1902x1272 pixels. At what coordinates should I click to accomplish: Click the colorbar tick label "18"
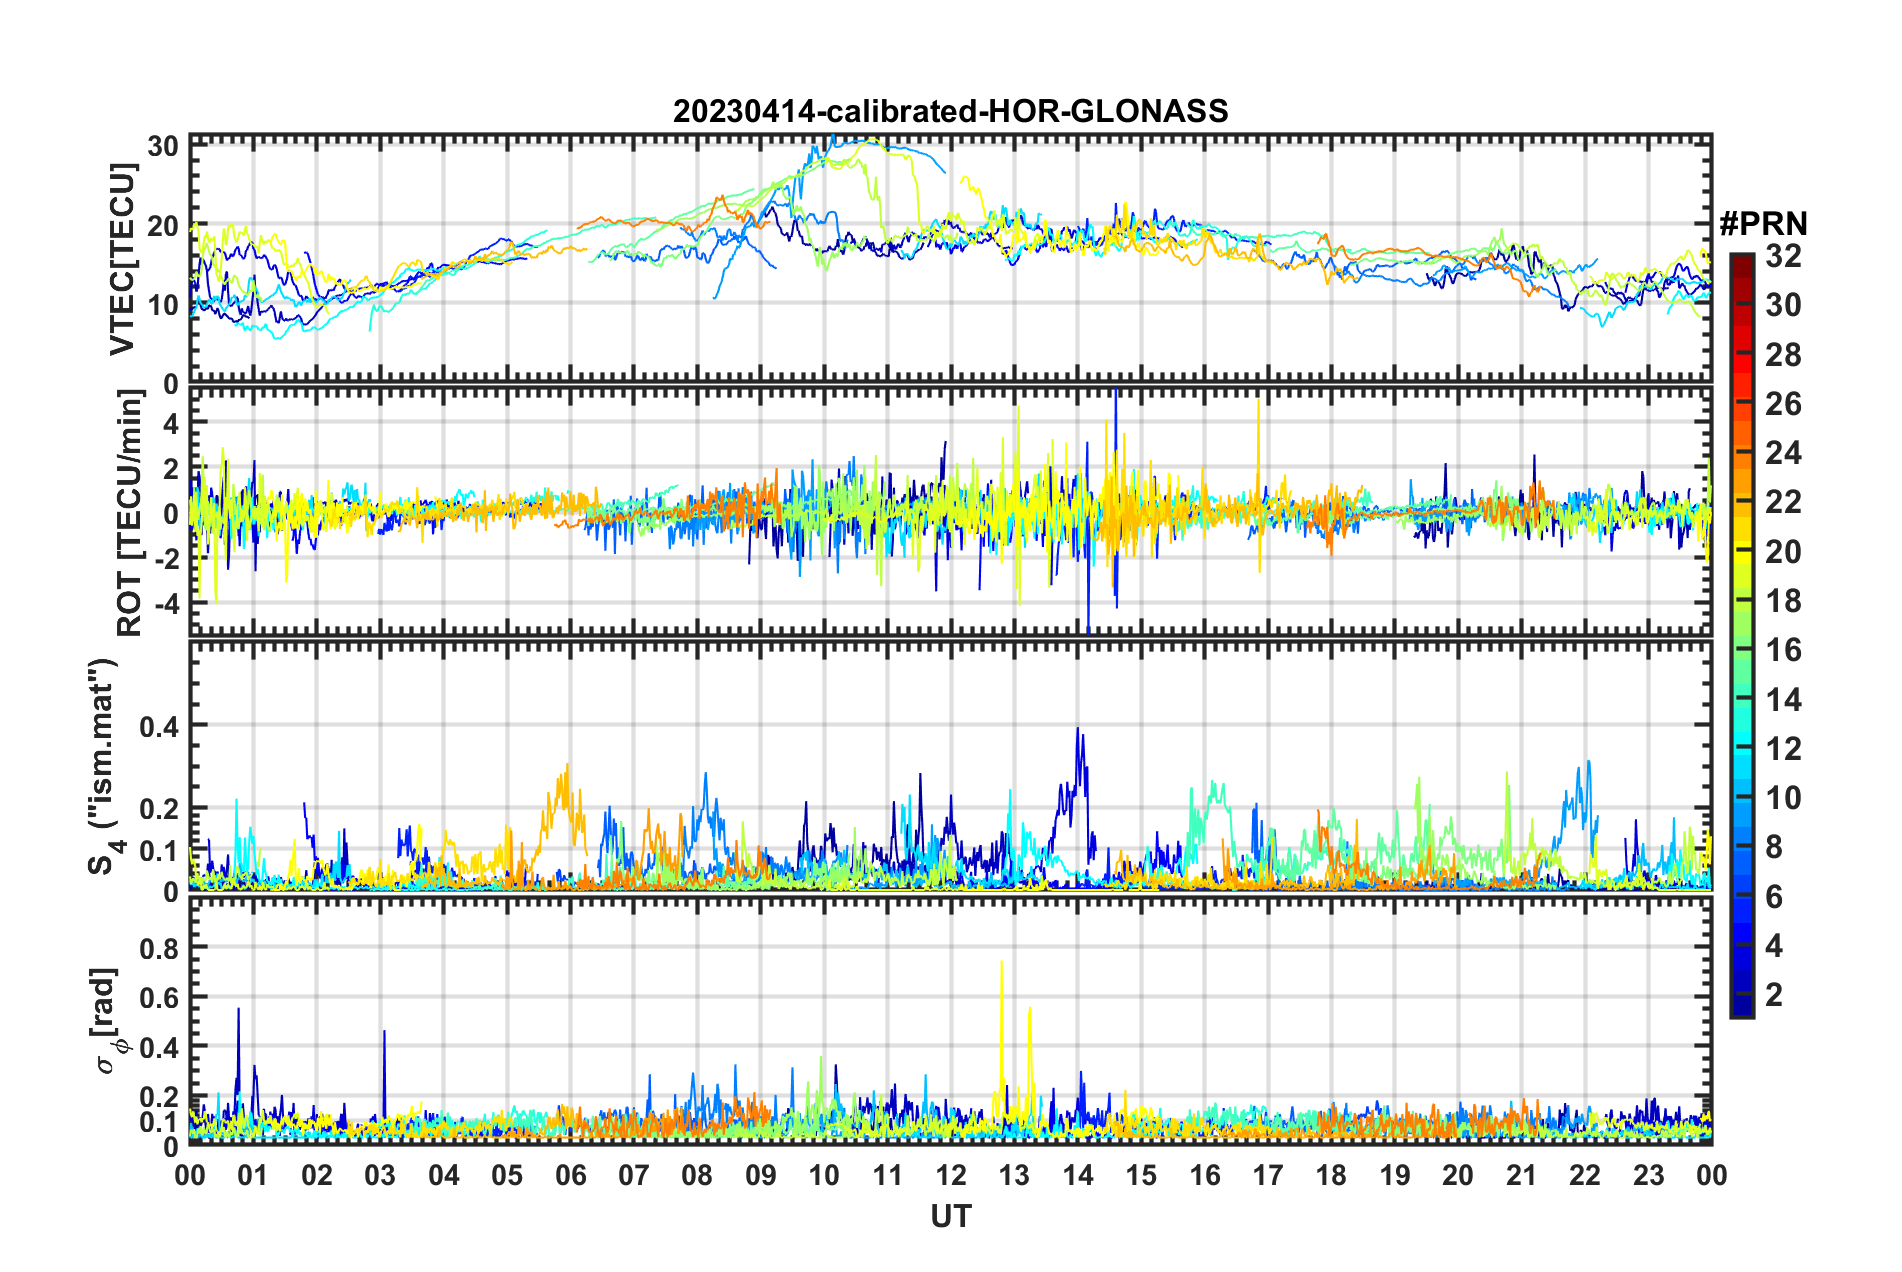click(1783, 600)
